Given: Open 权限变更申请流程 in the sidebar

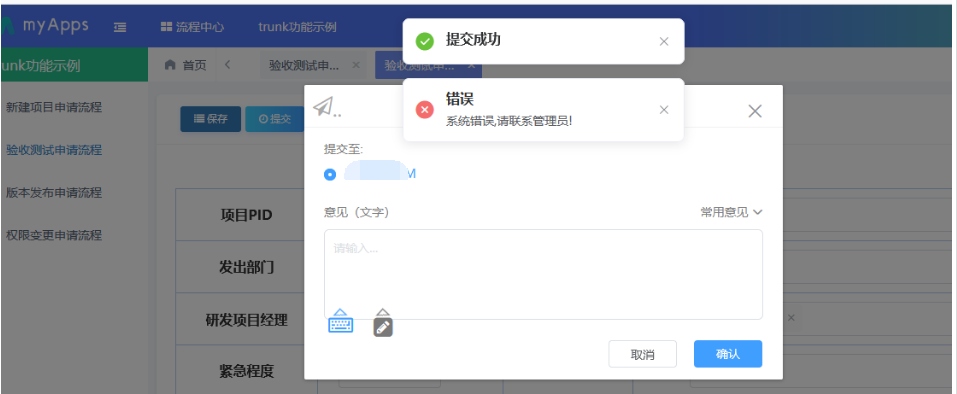Looking at the screenshot, I should (x=54, y=235).
